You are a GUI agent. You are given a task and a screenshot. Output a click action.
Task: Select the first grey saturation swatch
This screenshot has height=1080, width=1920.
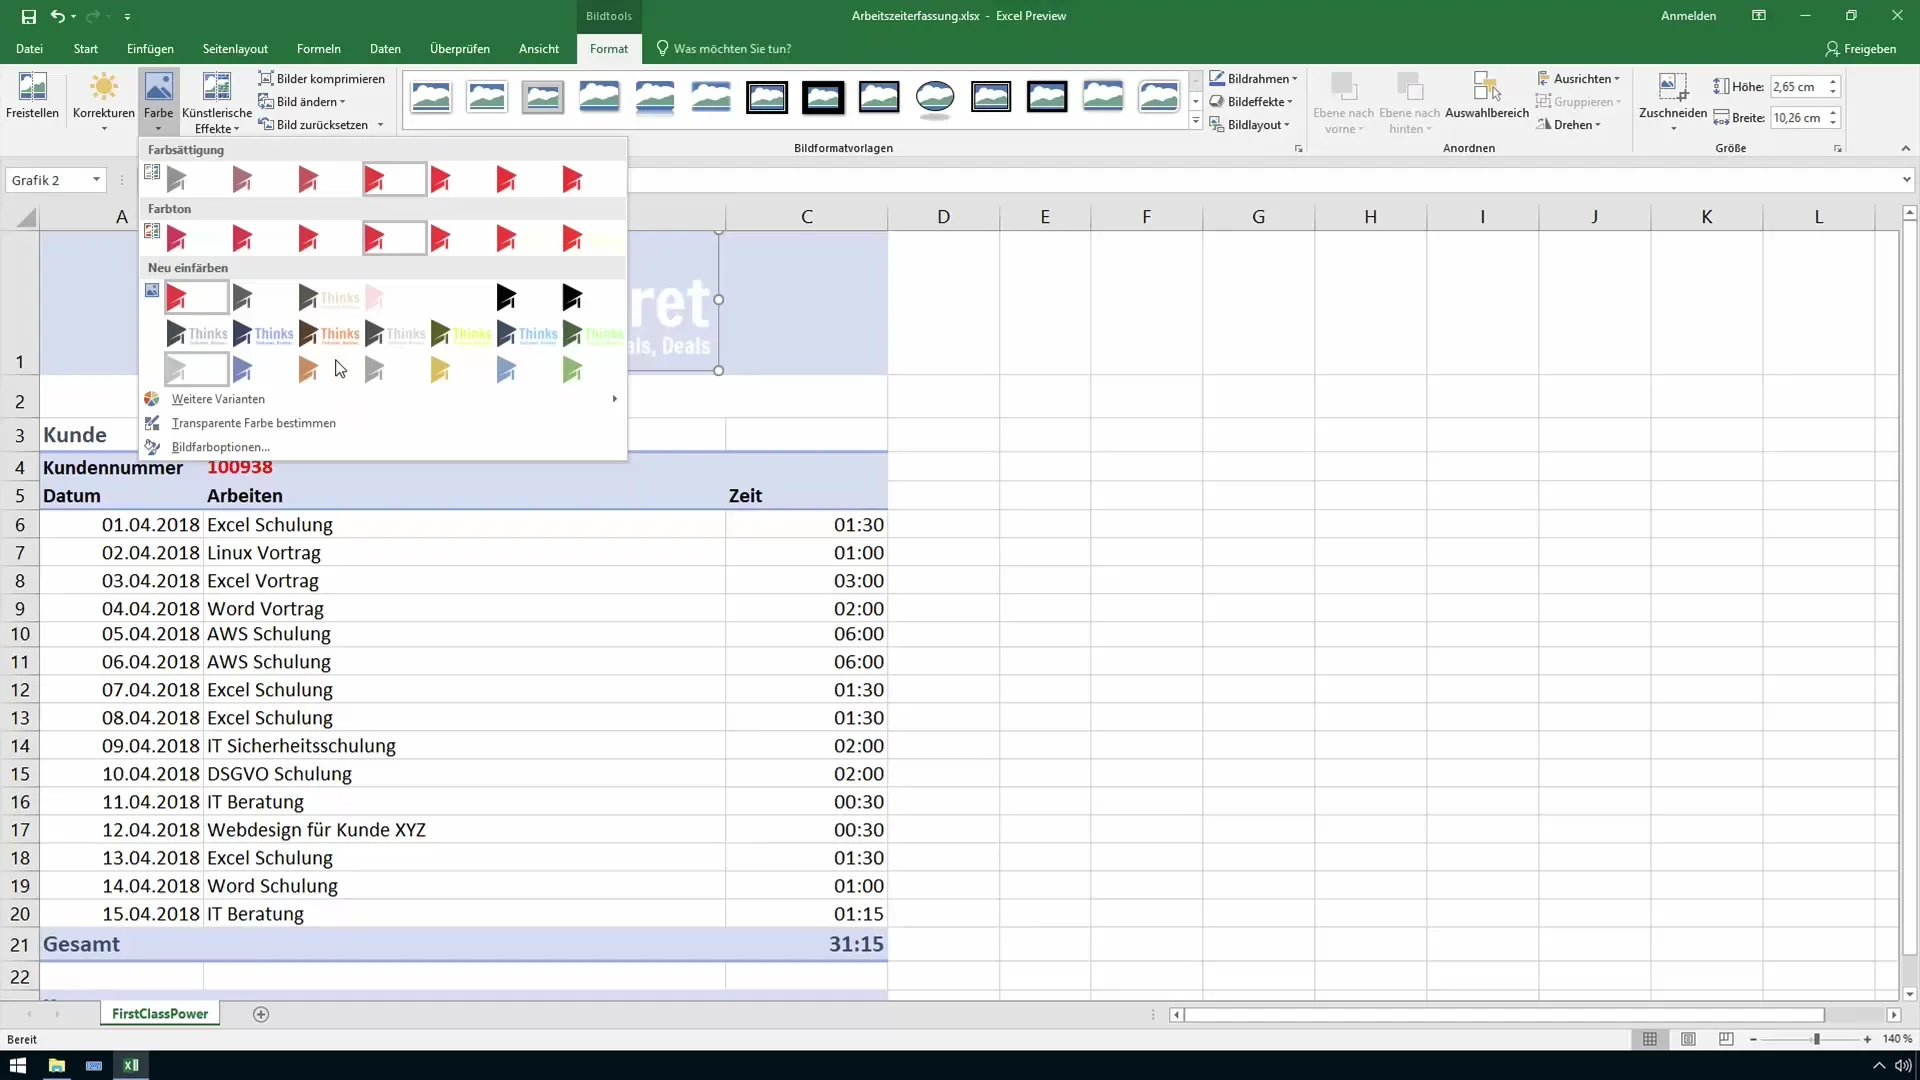pos(196,180)
